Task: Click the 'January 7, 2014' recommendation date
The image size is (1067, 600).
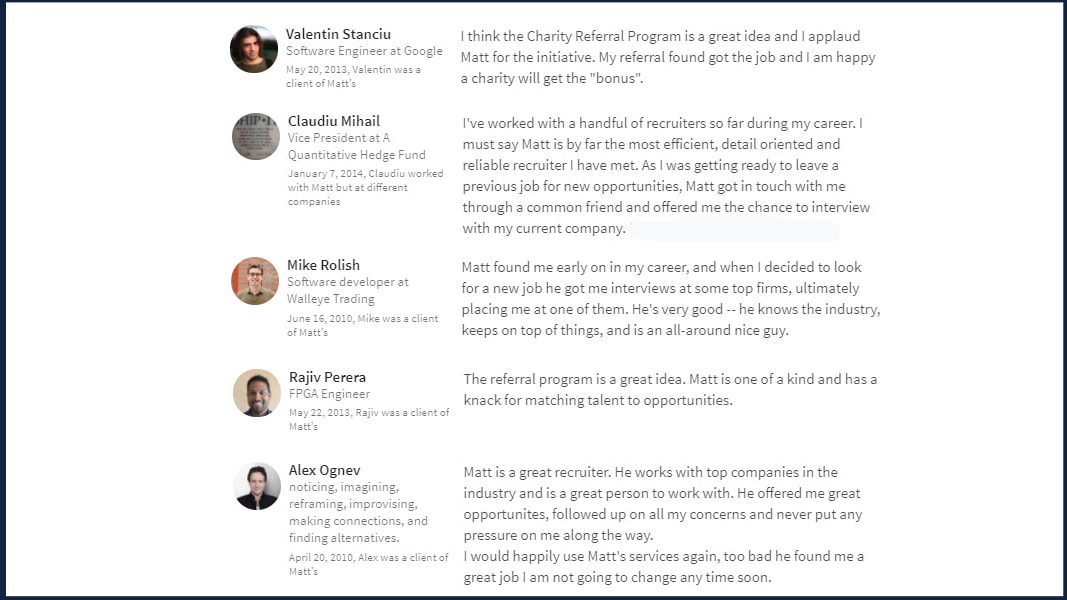Action: click(x=325, y=173)
